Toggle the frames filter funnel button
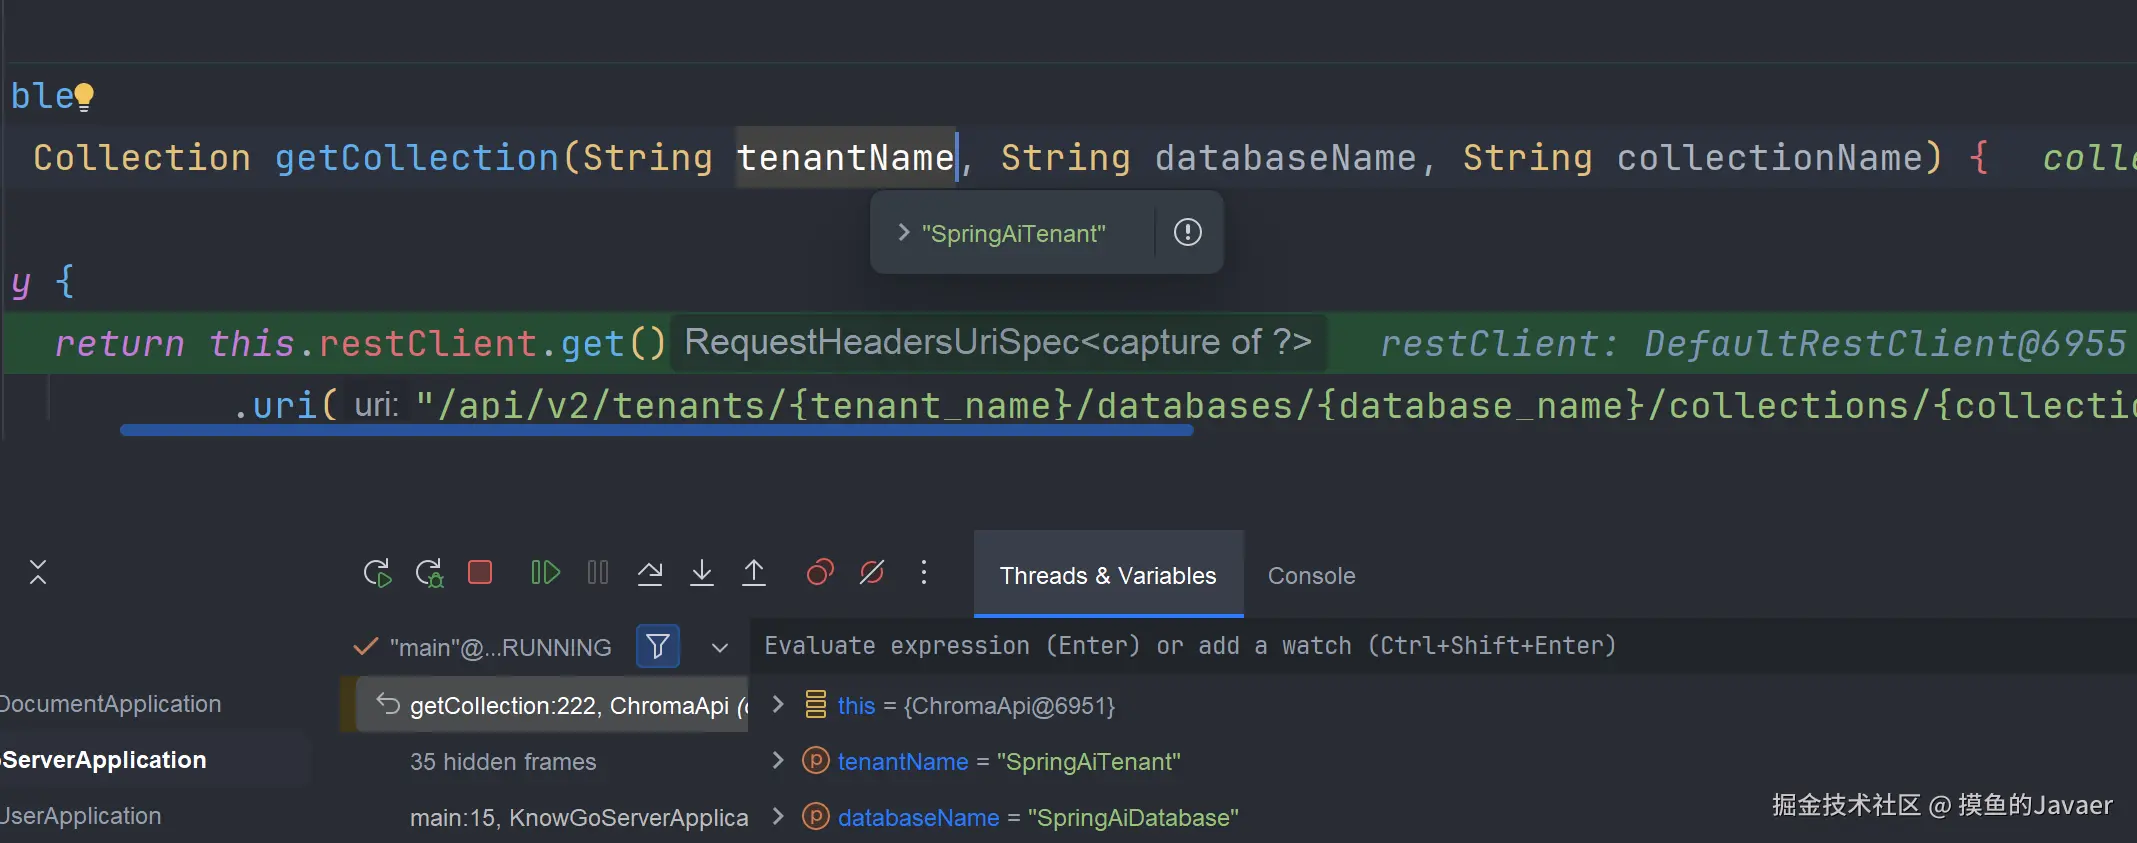2137x843 pixels. pyautogui.click(x=658, y=646)
